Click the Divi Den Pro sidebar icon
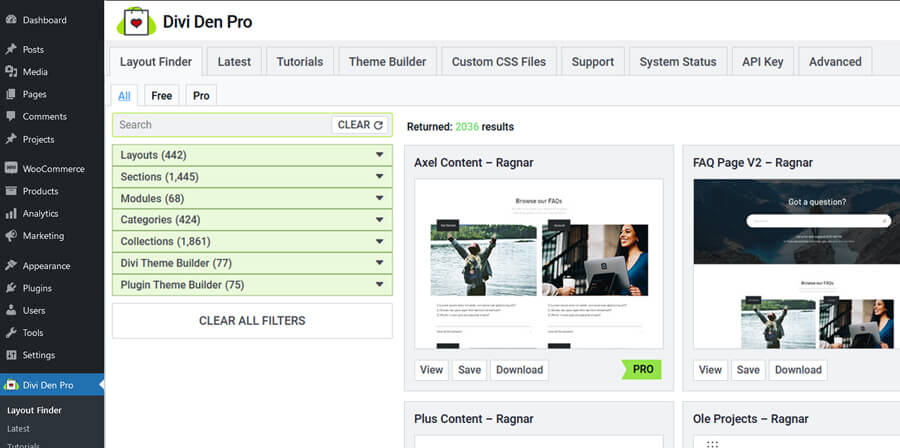900x448 pixels. pyautogui.click(x=11, y=385)
